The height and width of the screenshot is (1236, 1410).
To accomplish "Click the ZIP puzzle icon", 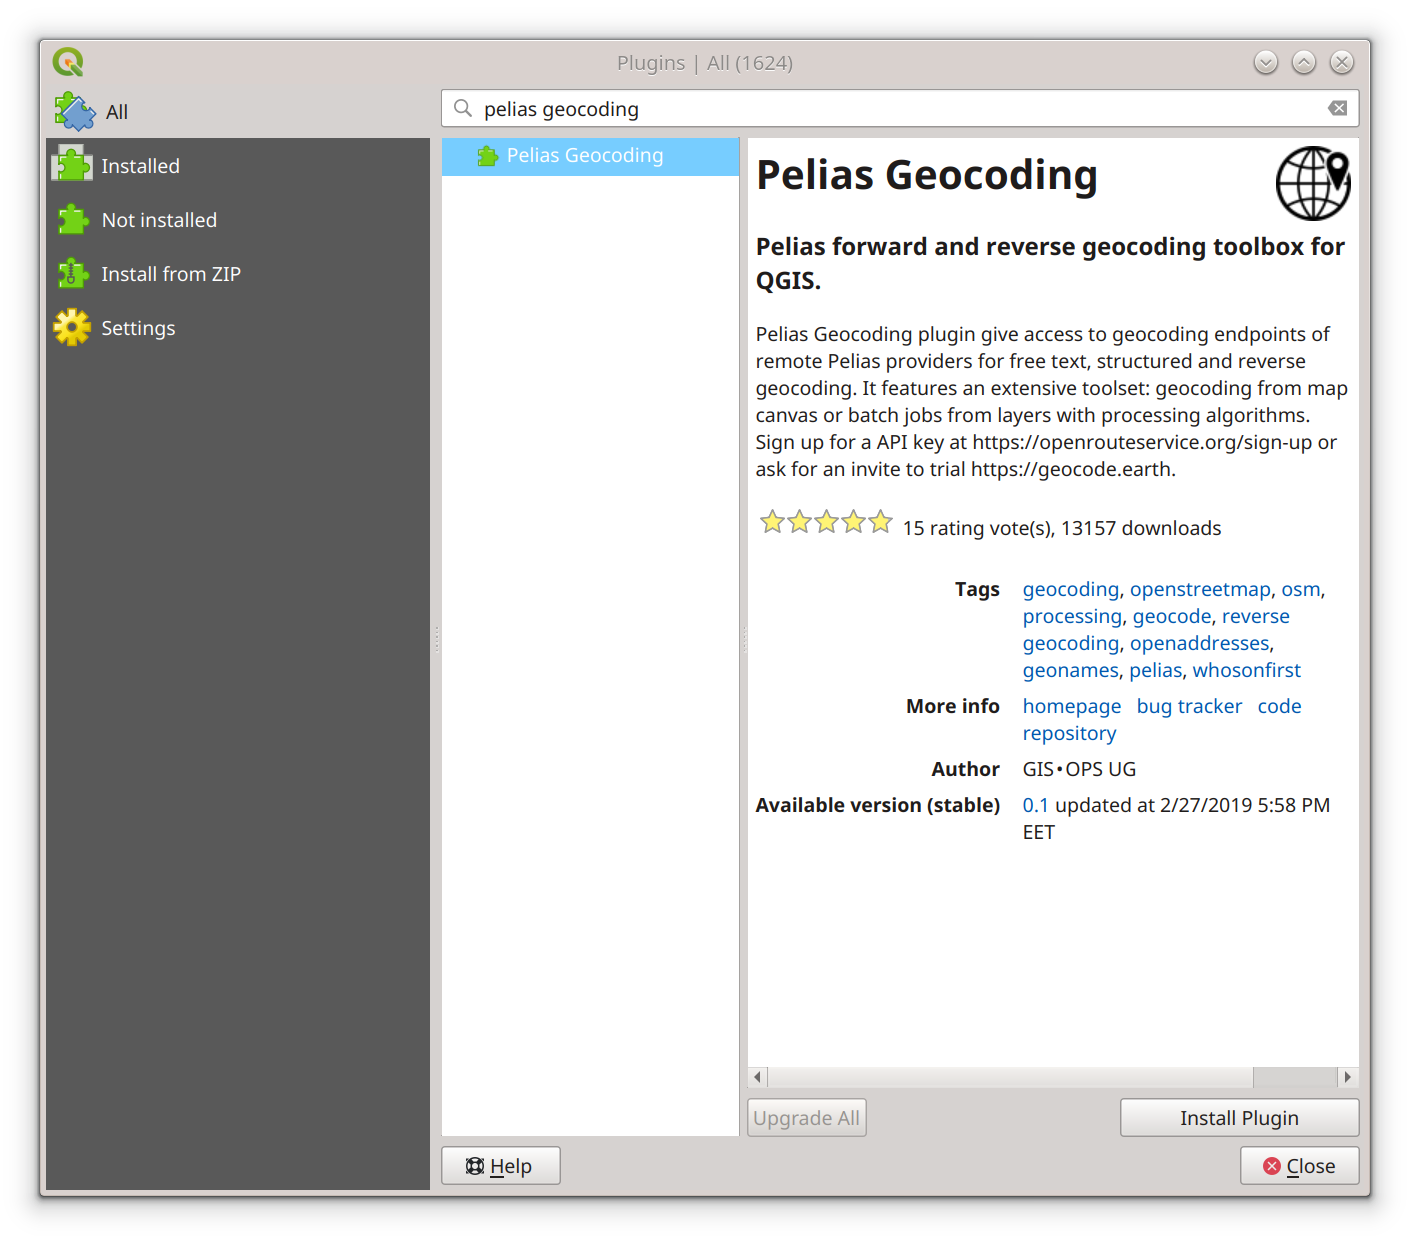I will [72, 273].
